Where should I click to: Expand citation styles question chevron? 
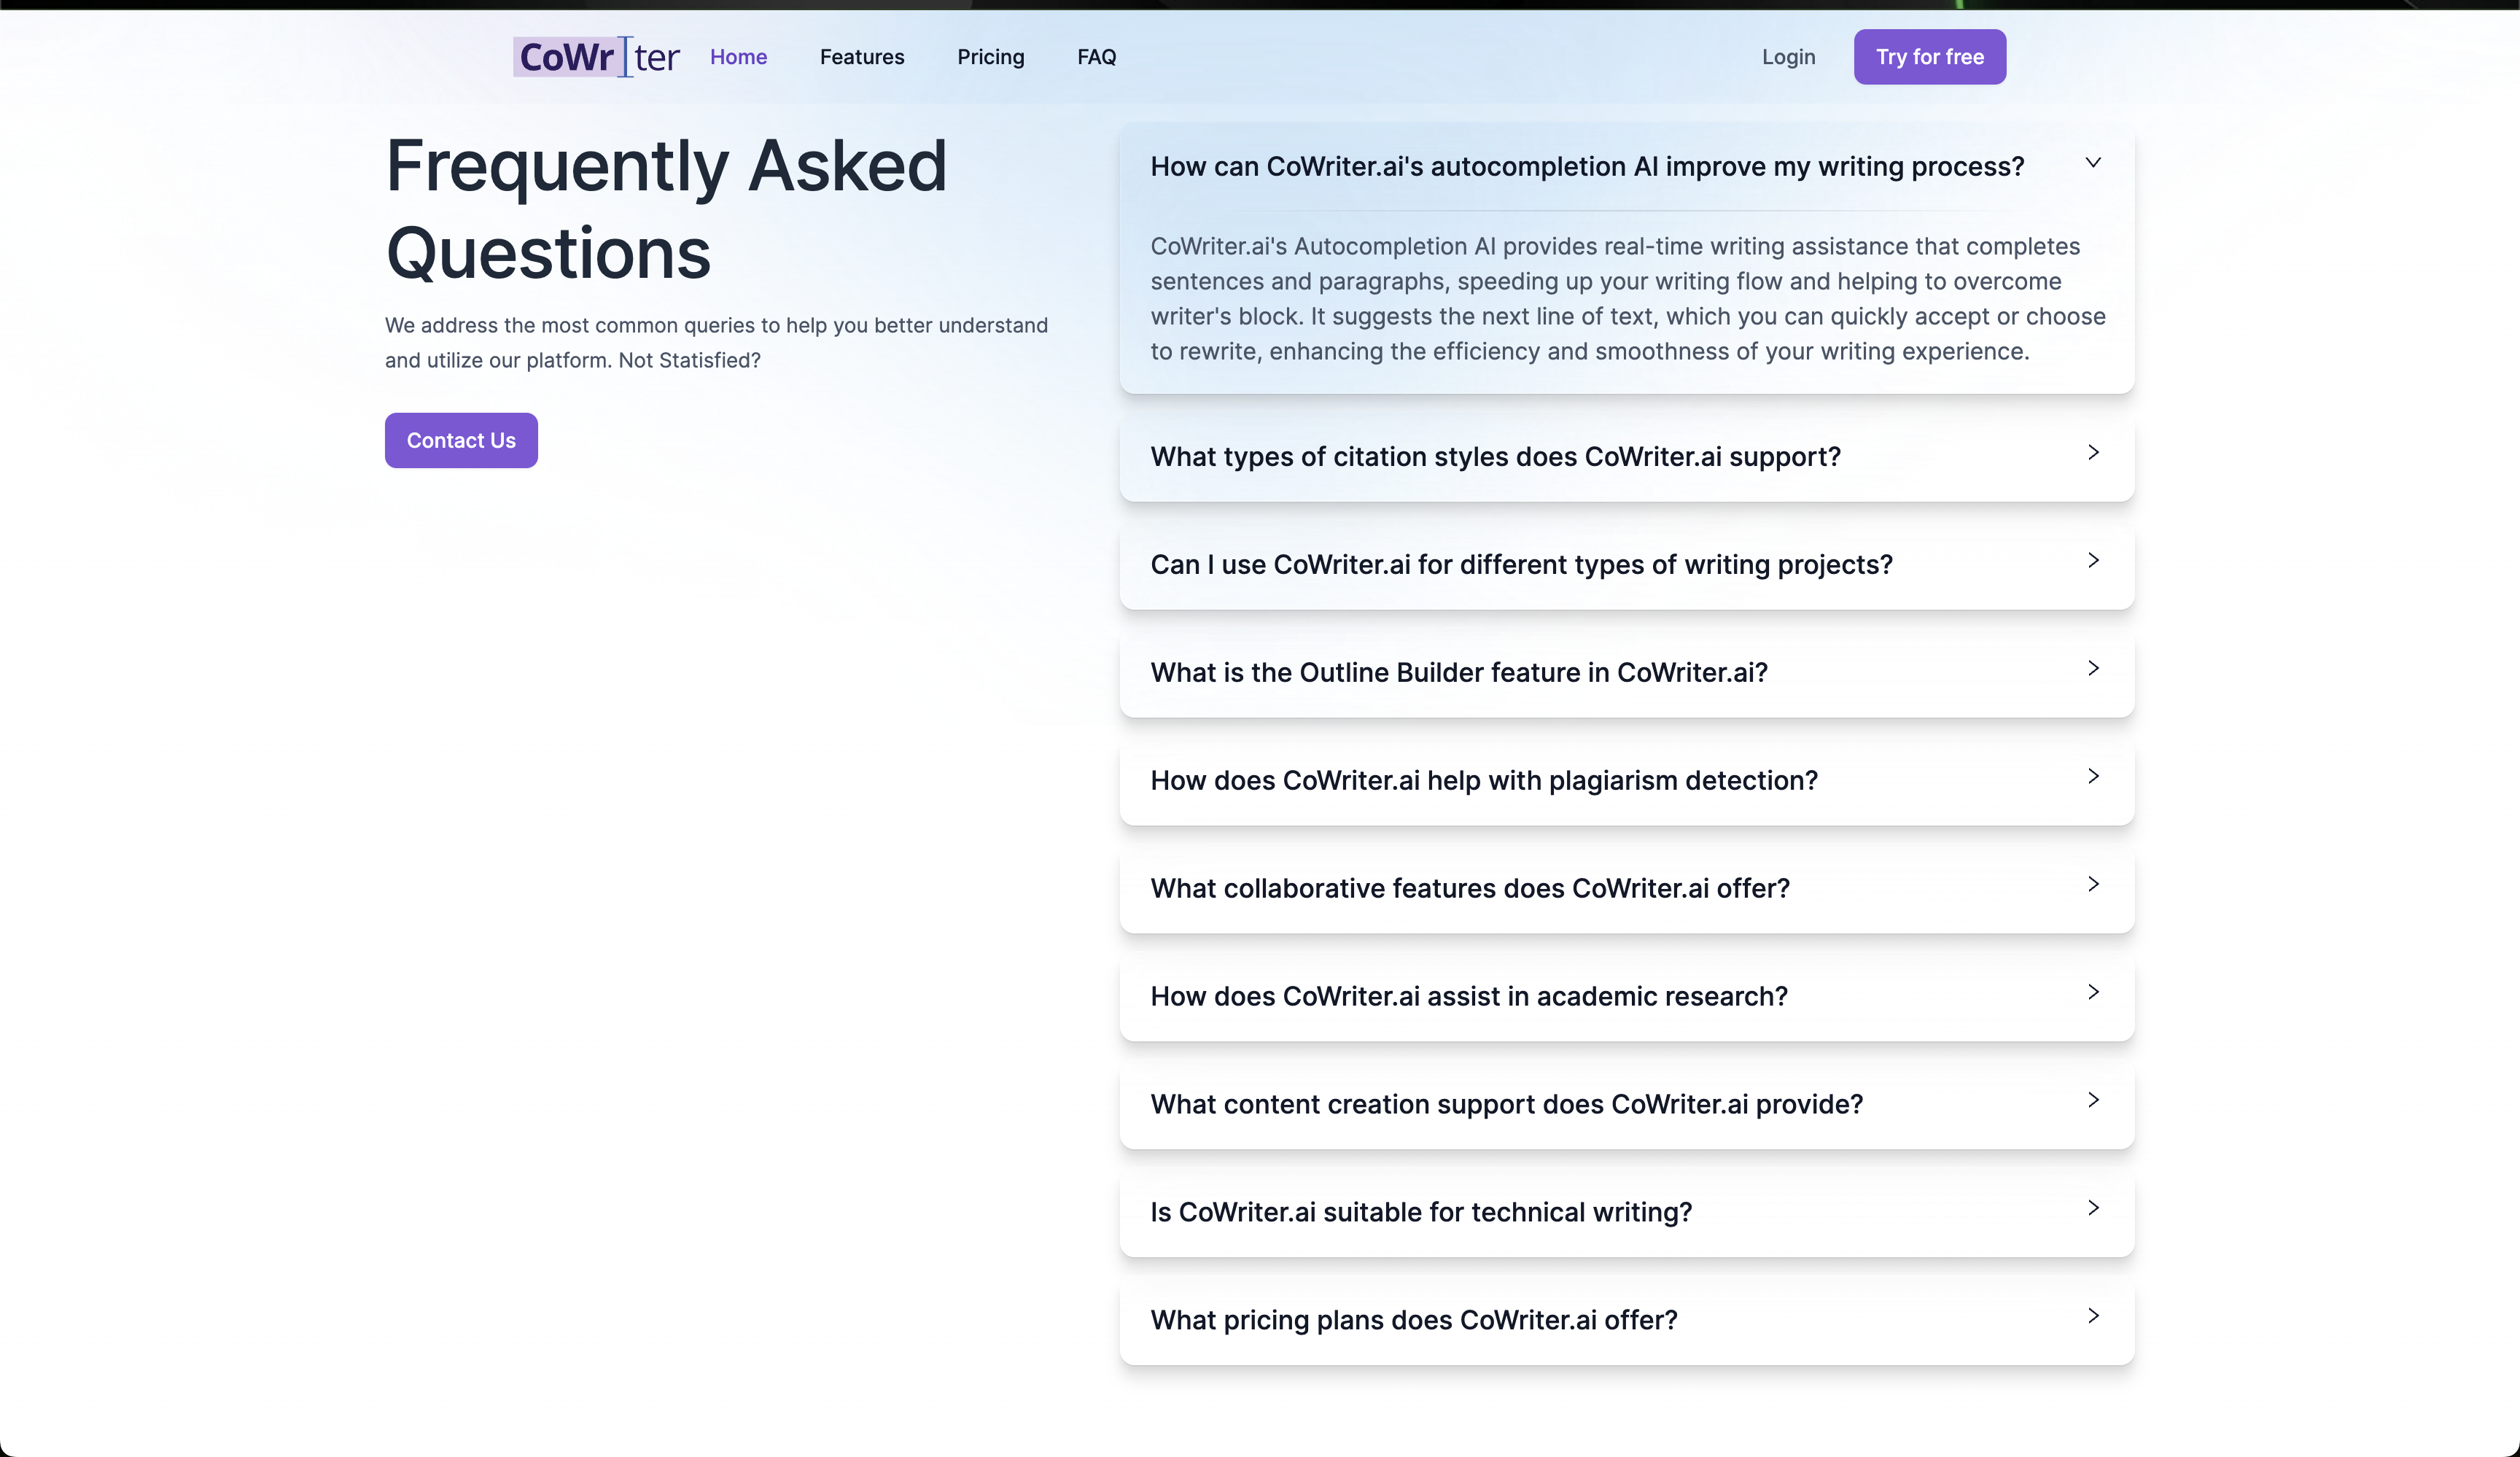point(2092,453)
